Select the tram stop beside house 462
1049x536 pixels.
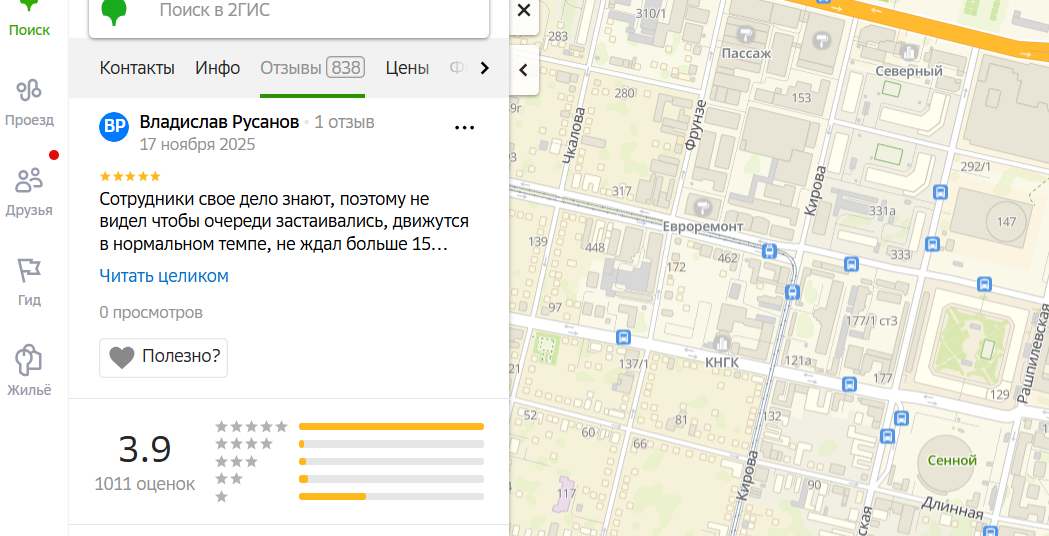770,251
